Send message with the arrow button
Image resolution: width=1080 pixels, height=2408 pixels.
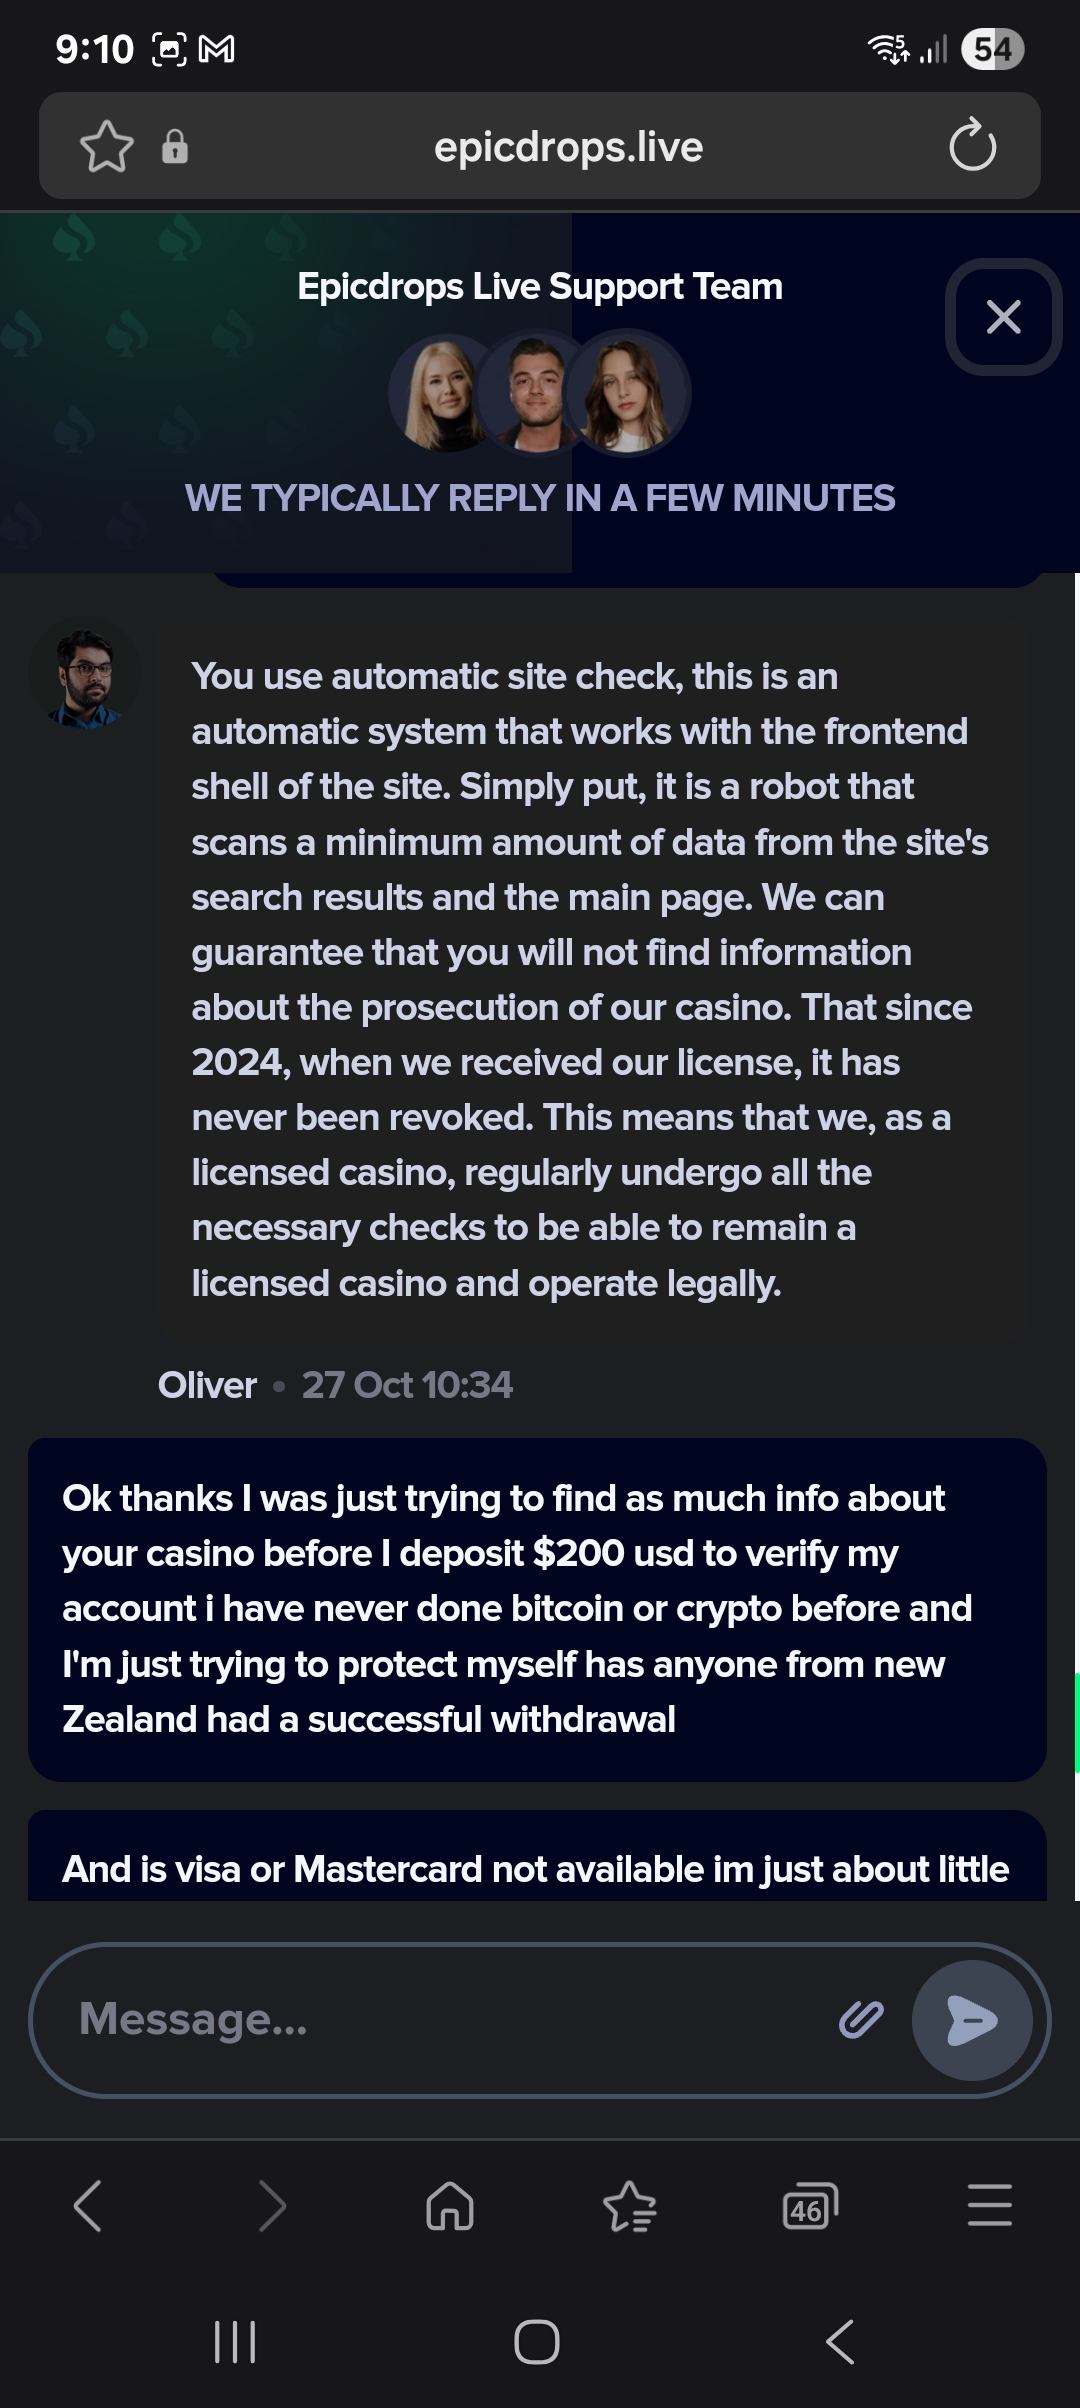tap(971, 2020)
